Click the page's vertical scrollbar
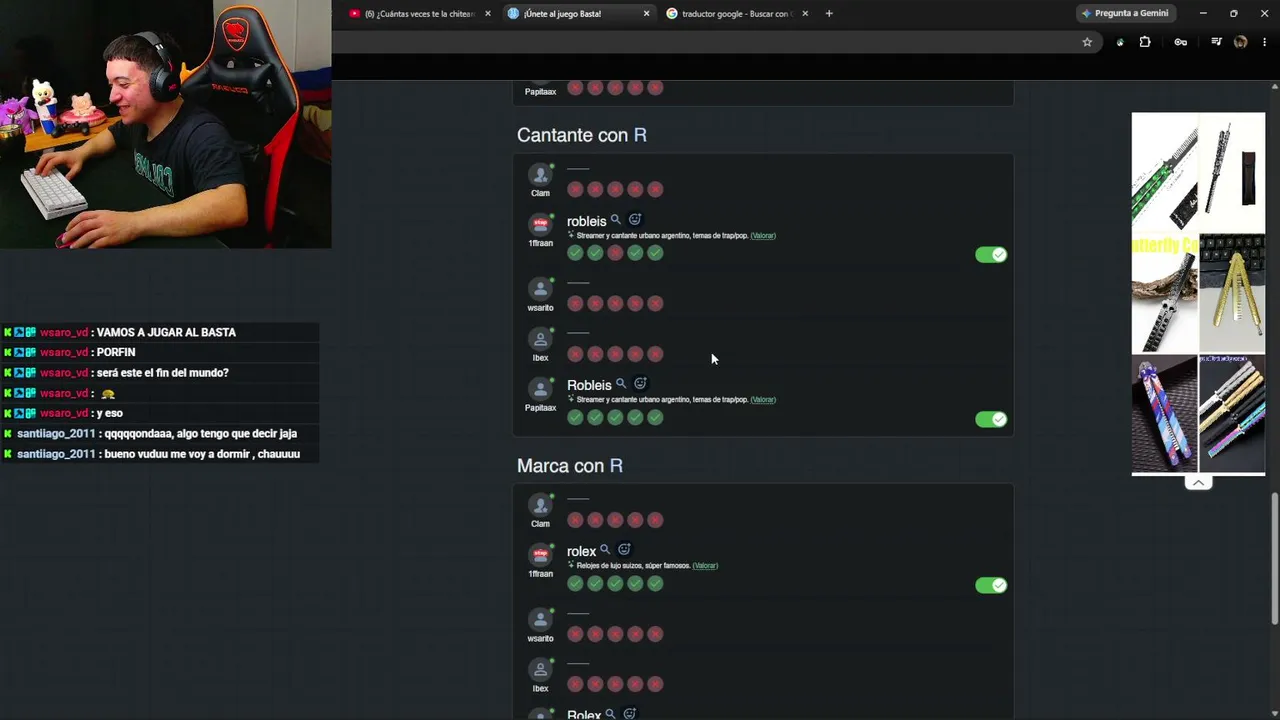The height and width of the screenshot is (720, 1280). [x=1274, y=560]
